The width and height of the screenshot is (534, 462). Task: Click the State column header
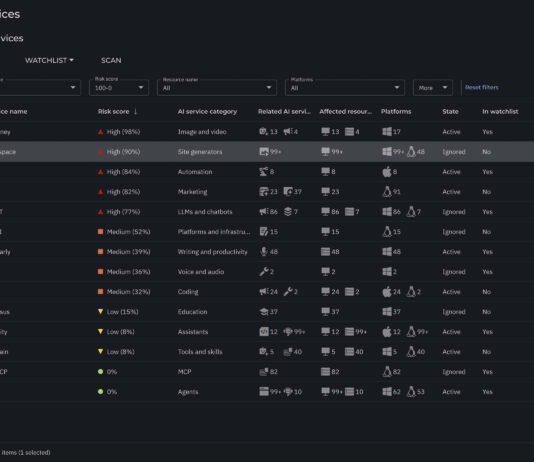(x=450, y=112)
